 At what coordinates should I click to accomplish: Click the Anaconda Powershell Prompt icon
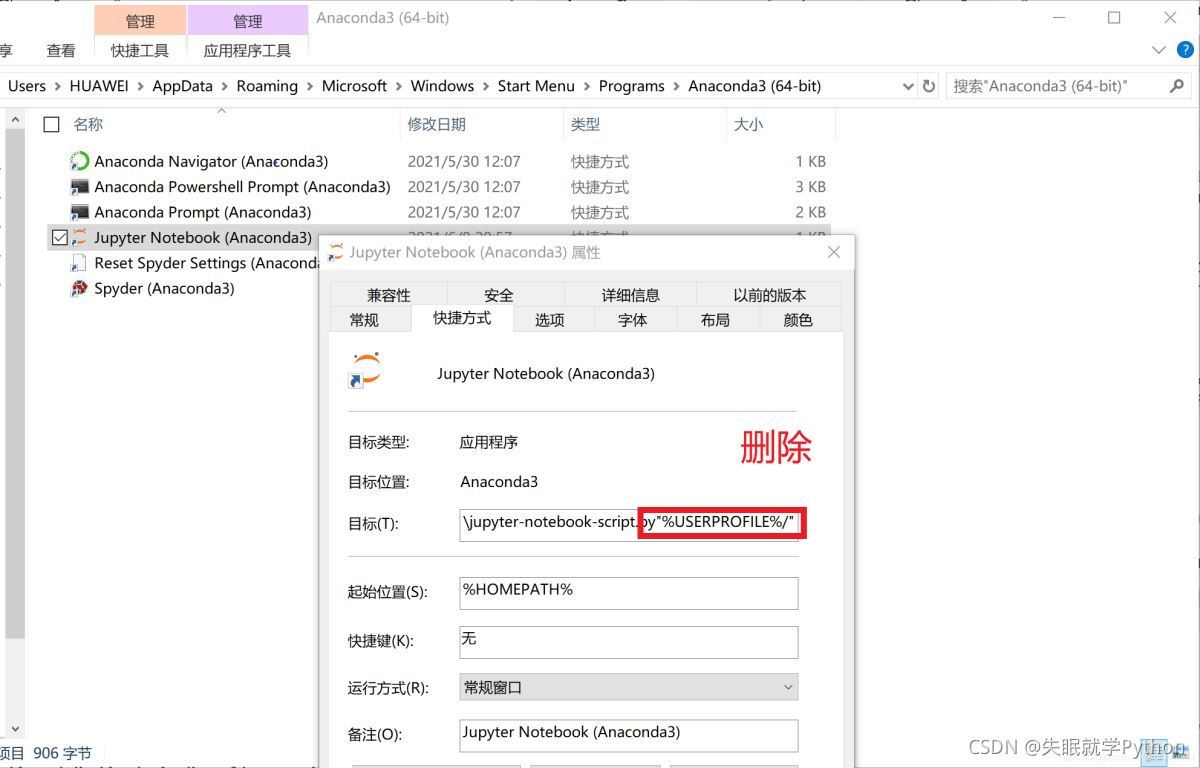pos(79,187)
